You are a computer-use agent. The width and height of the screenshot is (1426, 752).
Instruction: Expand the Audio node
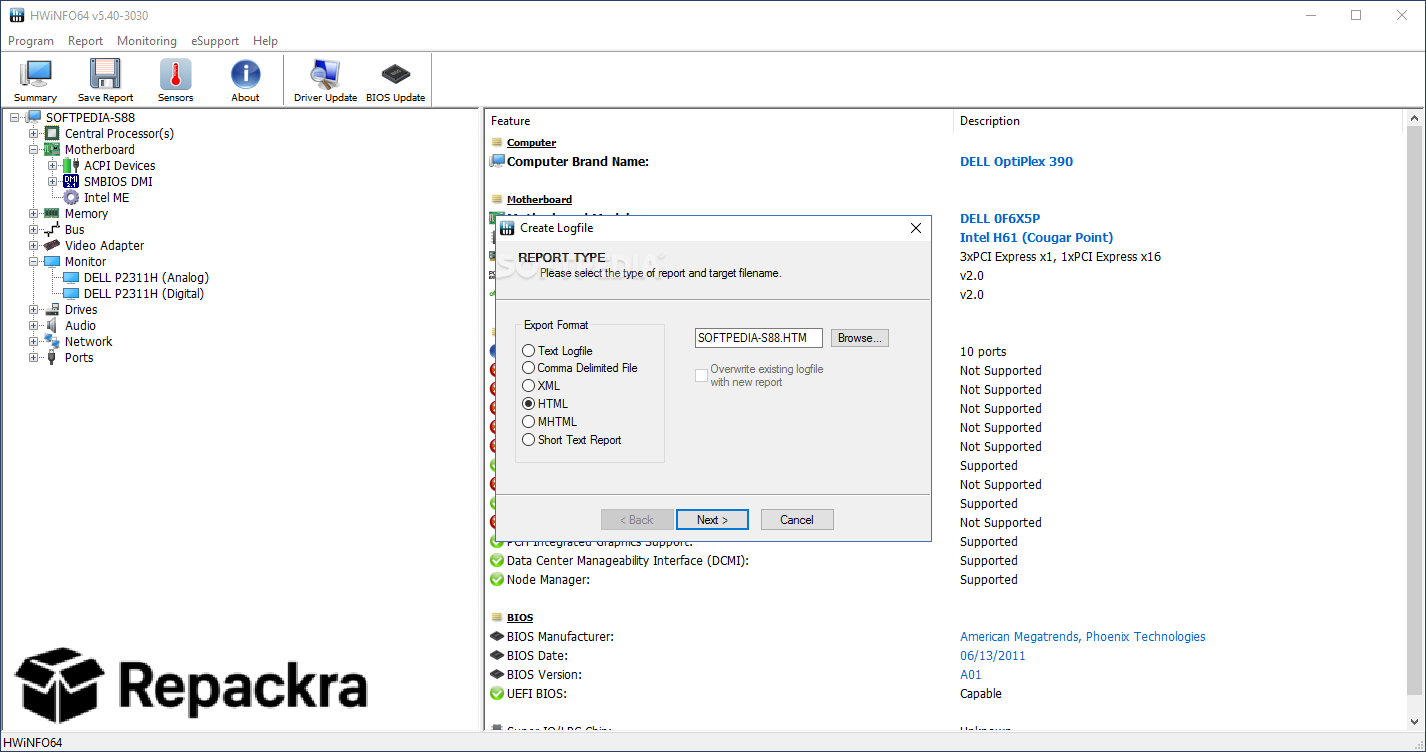point(34,326)
